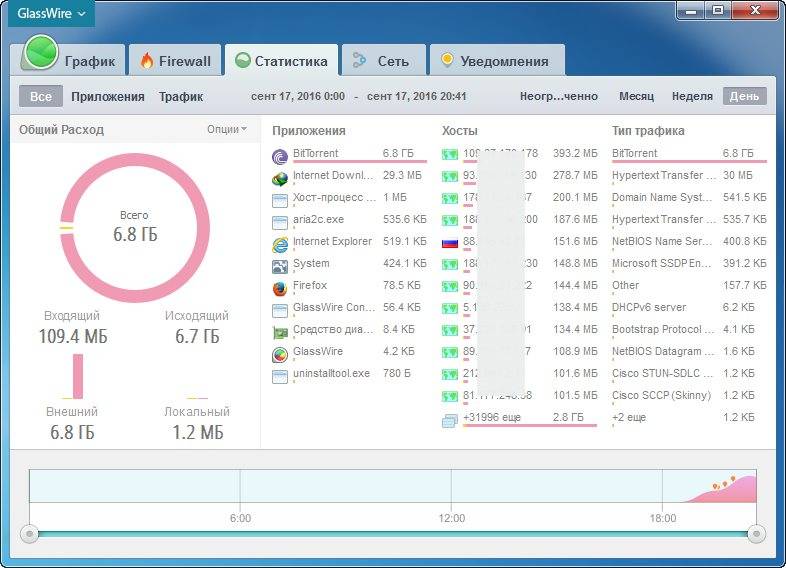
Task: Click host icon next to 138.4 МБ
Action: point(450,309)
